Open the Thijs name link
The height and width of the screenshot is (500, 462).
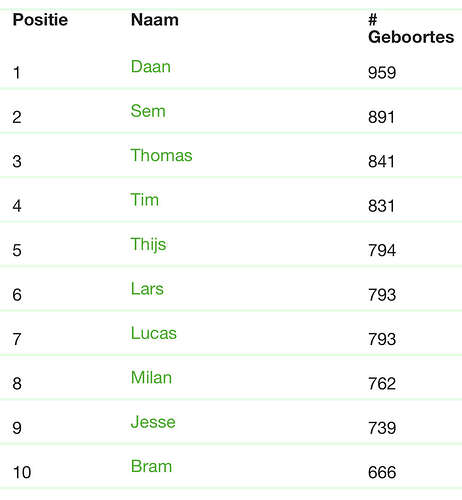point(148,244)
